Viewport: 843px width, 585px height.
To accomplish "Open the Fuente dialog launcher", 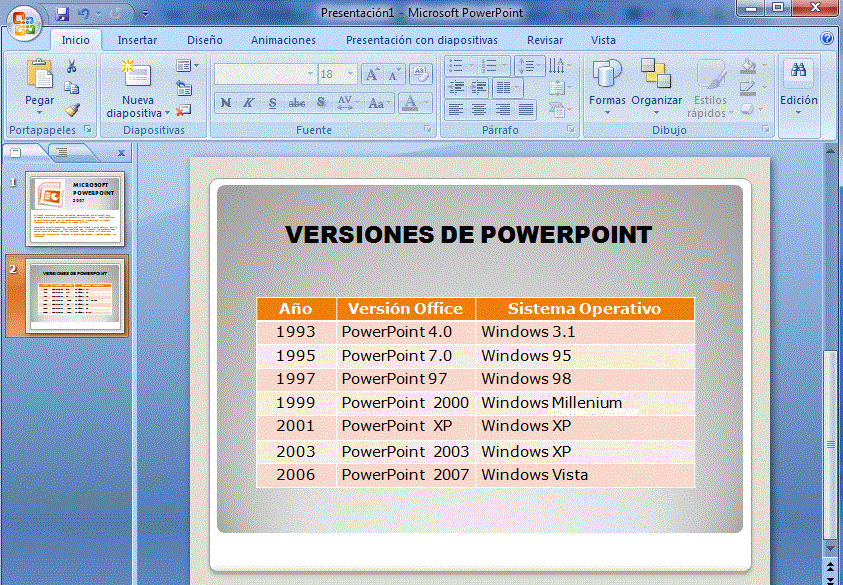I will point(428,131).
